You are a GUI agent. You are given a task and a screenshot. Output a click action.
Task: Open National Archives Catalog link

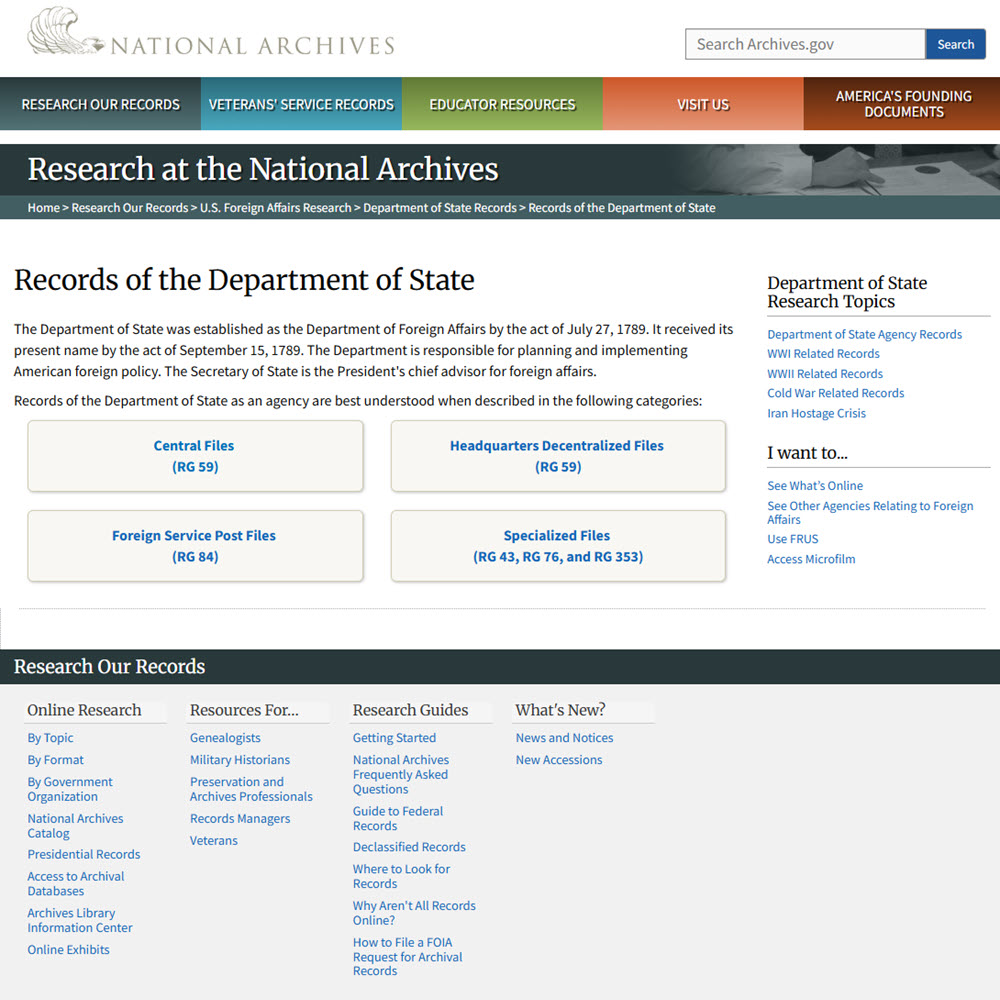click(x=75, y=826)
